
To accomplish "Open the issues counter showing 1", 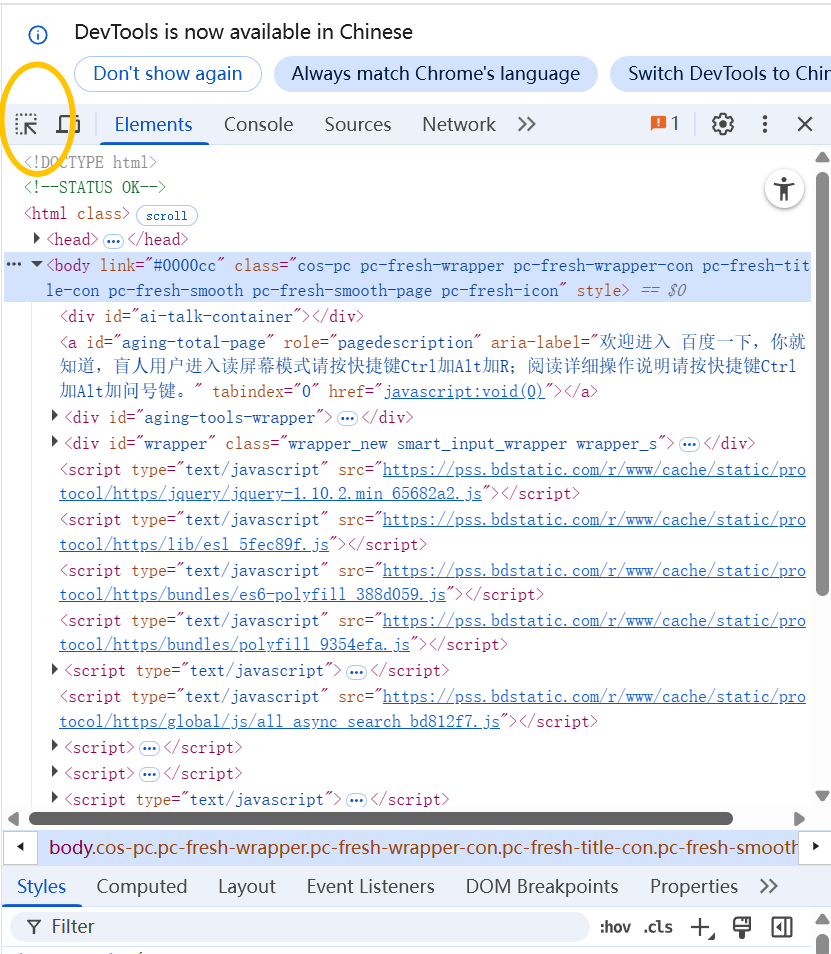I will (664, 124).
